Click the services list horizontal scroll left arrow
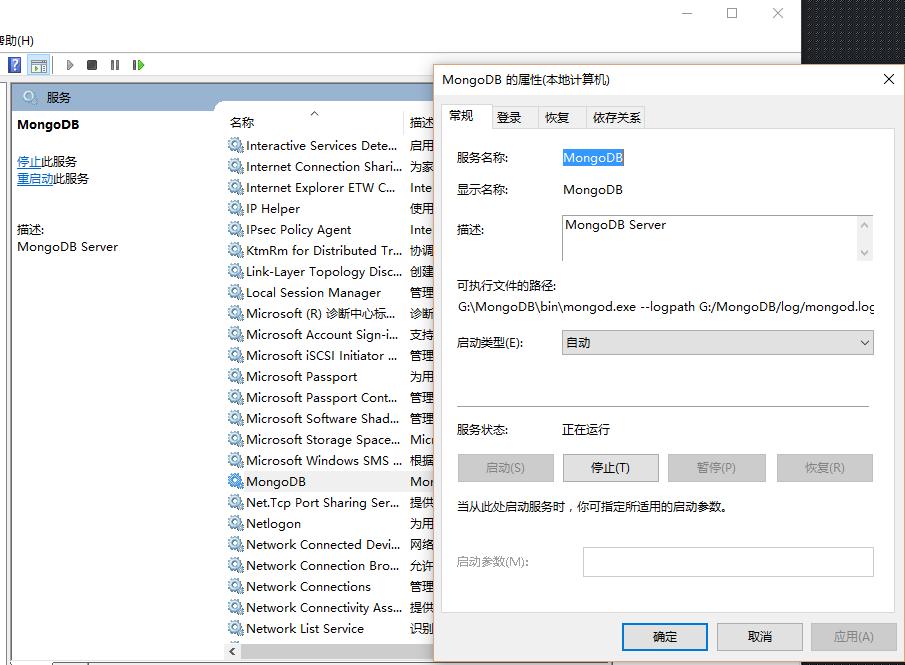The height and width of the screenshot is (665, 905). coord(233,651)
